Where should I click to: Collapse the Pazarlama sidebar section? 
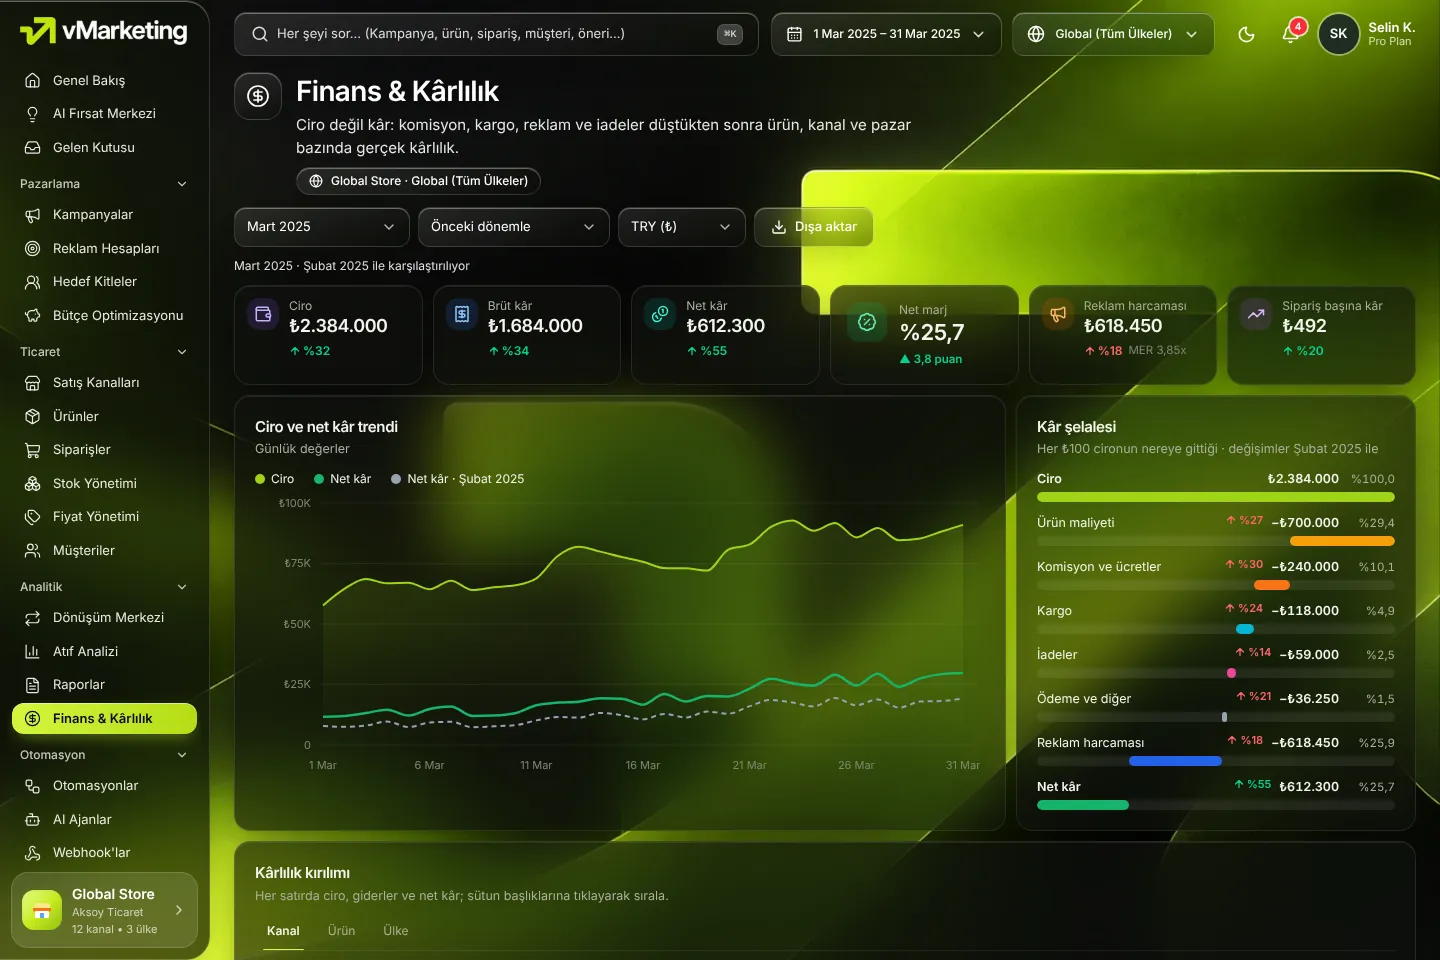104,184
